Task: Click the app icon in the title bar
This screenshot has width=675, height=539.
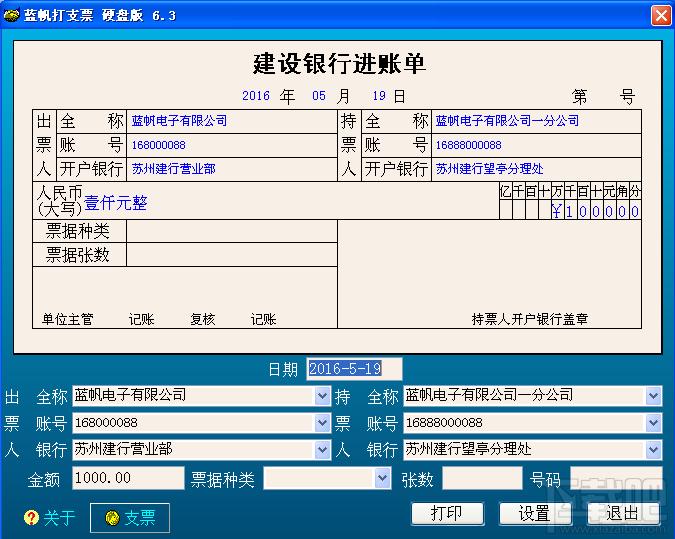Action: 11,15
